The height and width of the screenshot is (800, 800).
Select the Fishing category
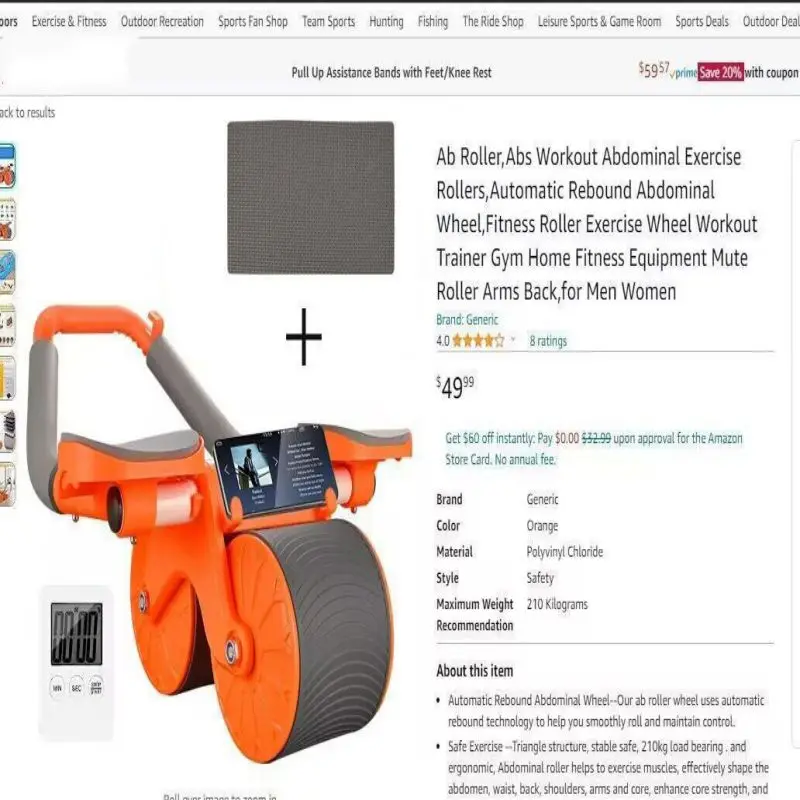point(433,21)
